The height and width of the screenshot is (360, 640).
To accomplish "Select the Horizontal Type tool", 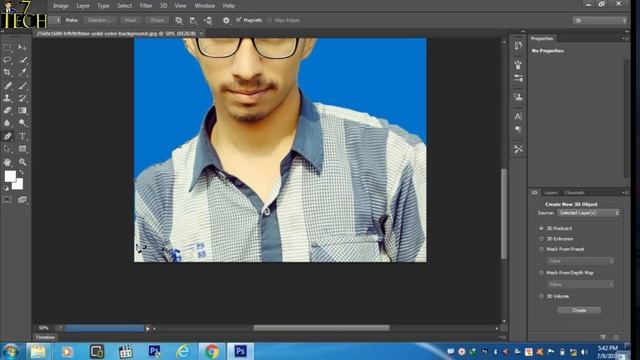I will pos(22,136).
